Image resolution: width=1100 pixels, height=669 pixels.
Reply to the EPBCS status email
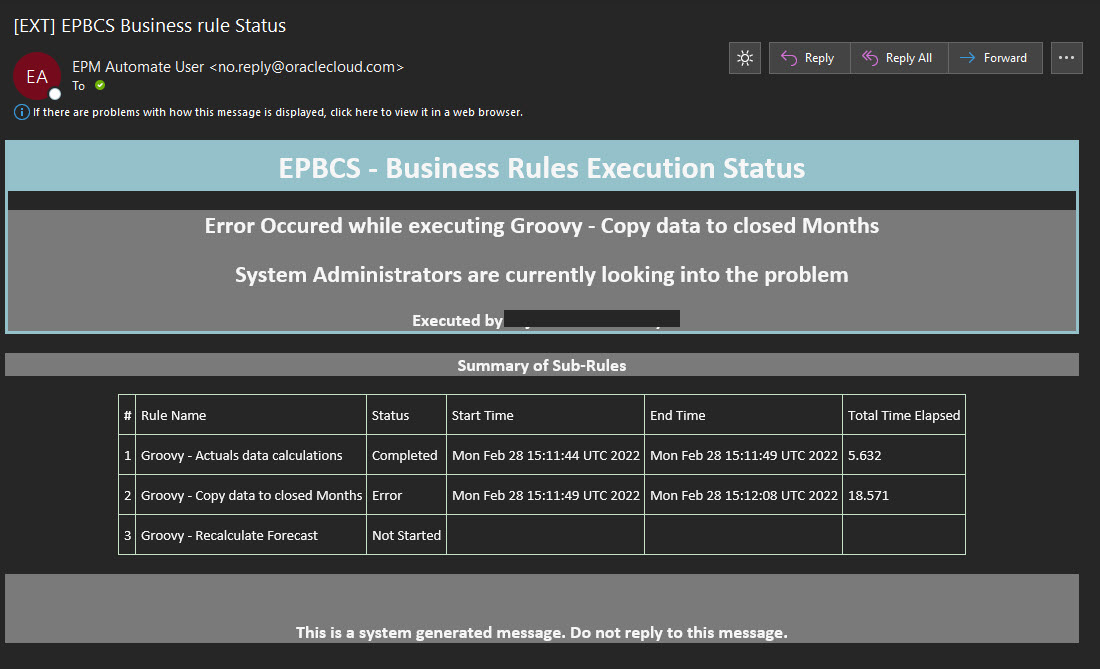(810, 58)
